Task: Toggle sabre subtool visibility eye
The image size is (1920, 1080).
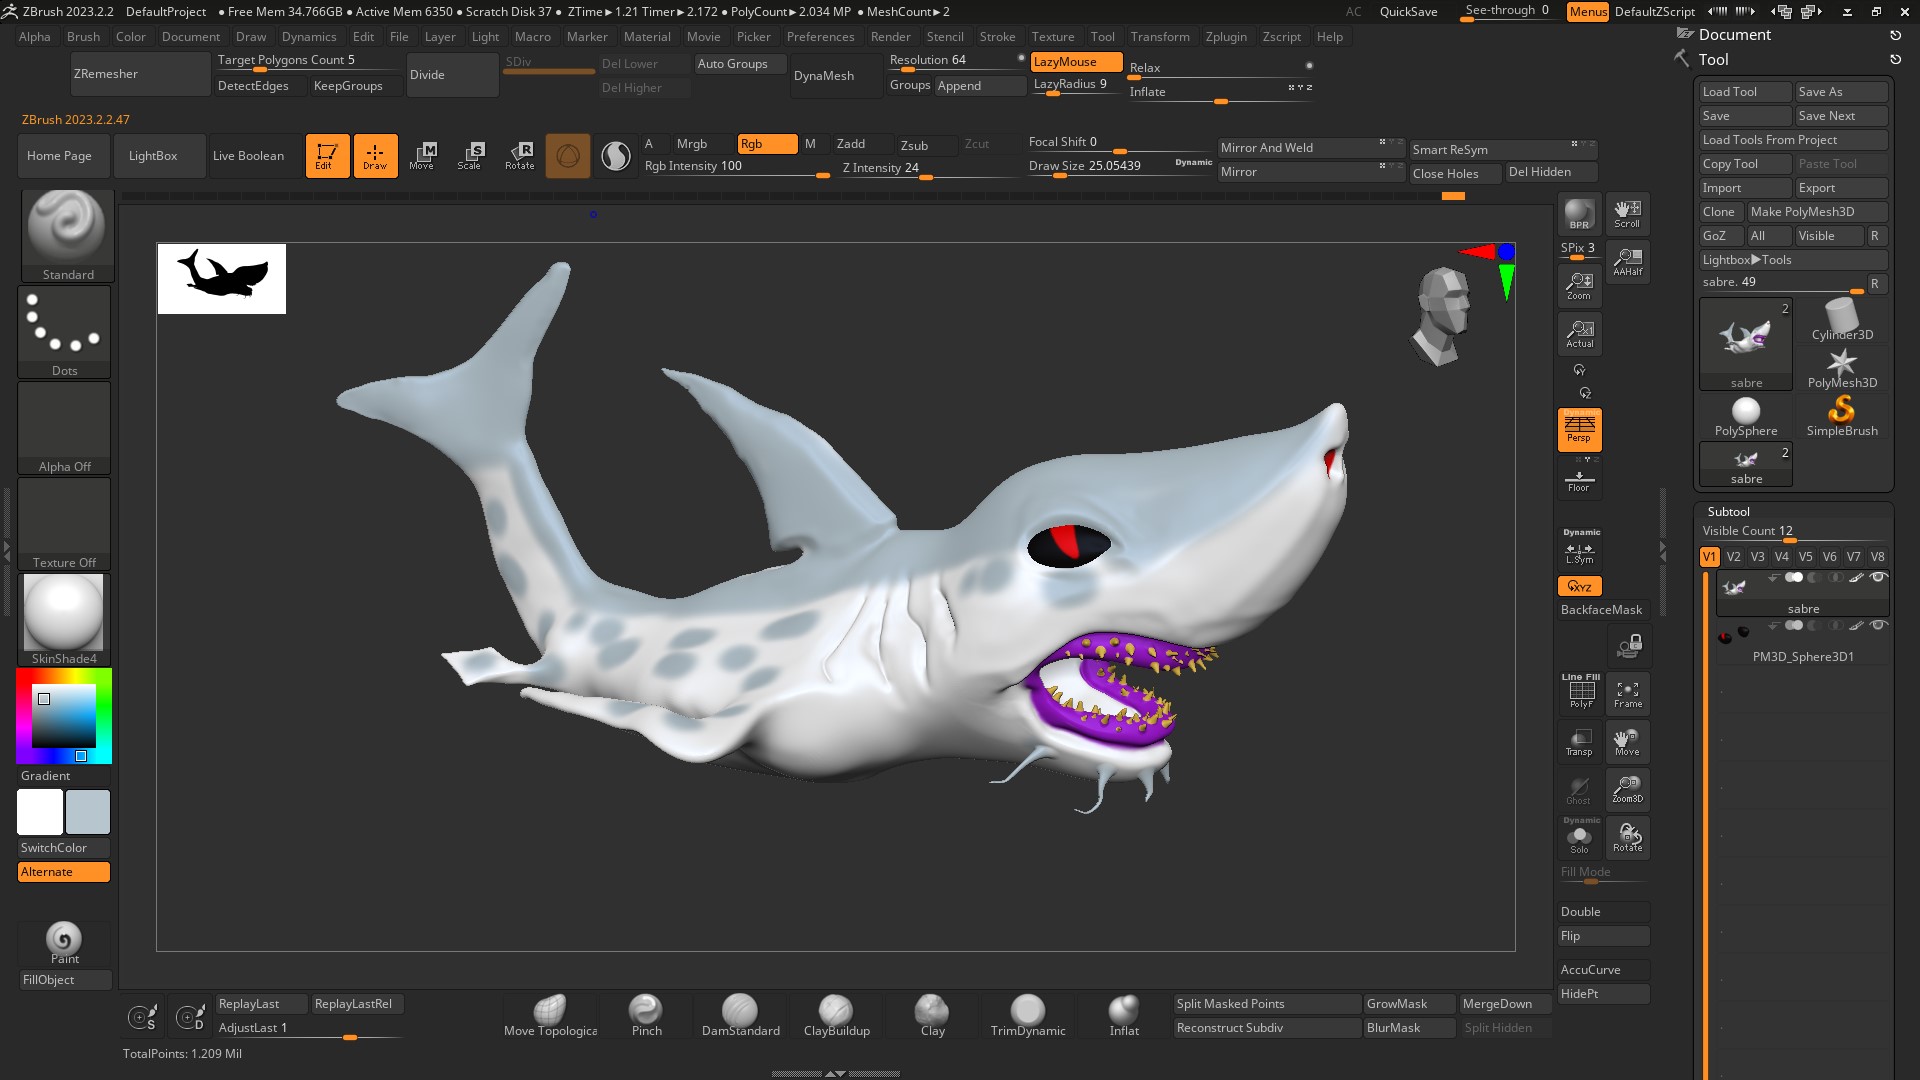Action: [x=1878, y=578]
